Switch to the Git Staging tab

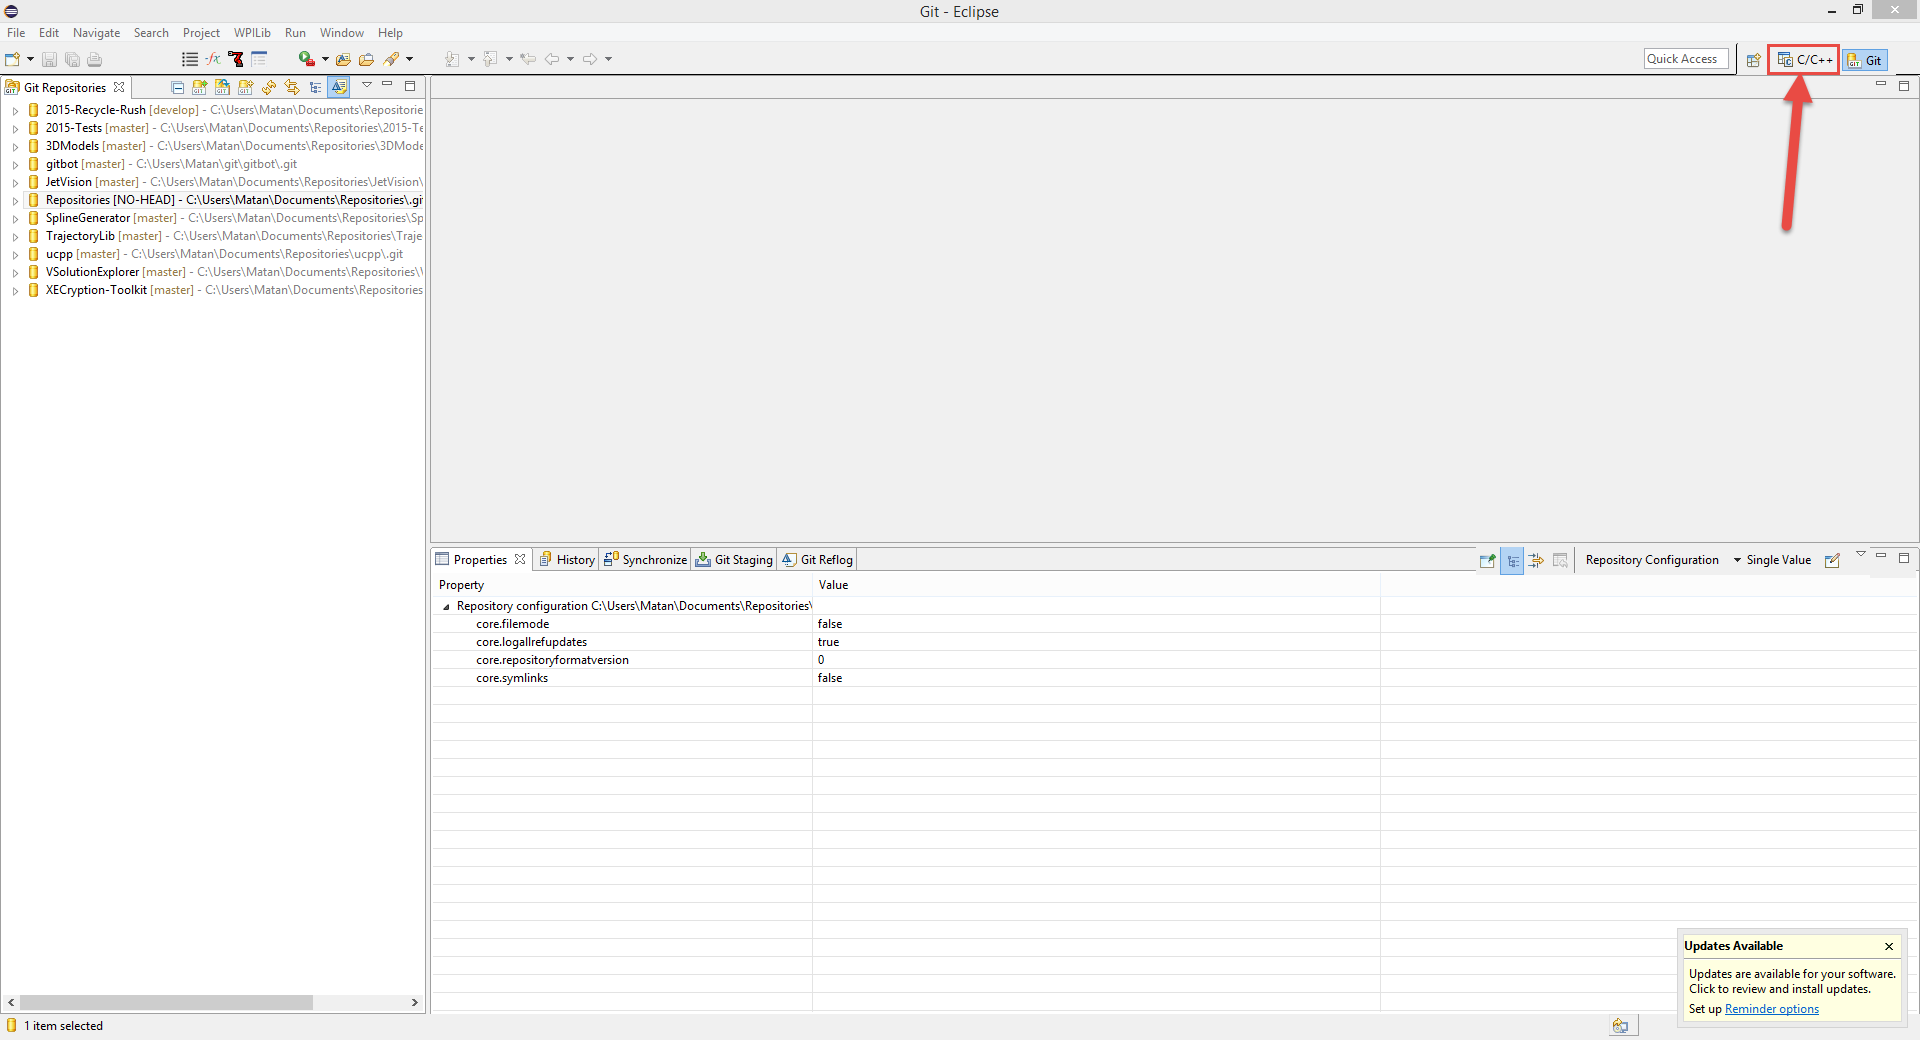click(x=735, y=560)
